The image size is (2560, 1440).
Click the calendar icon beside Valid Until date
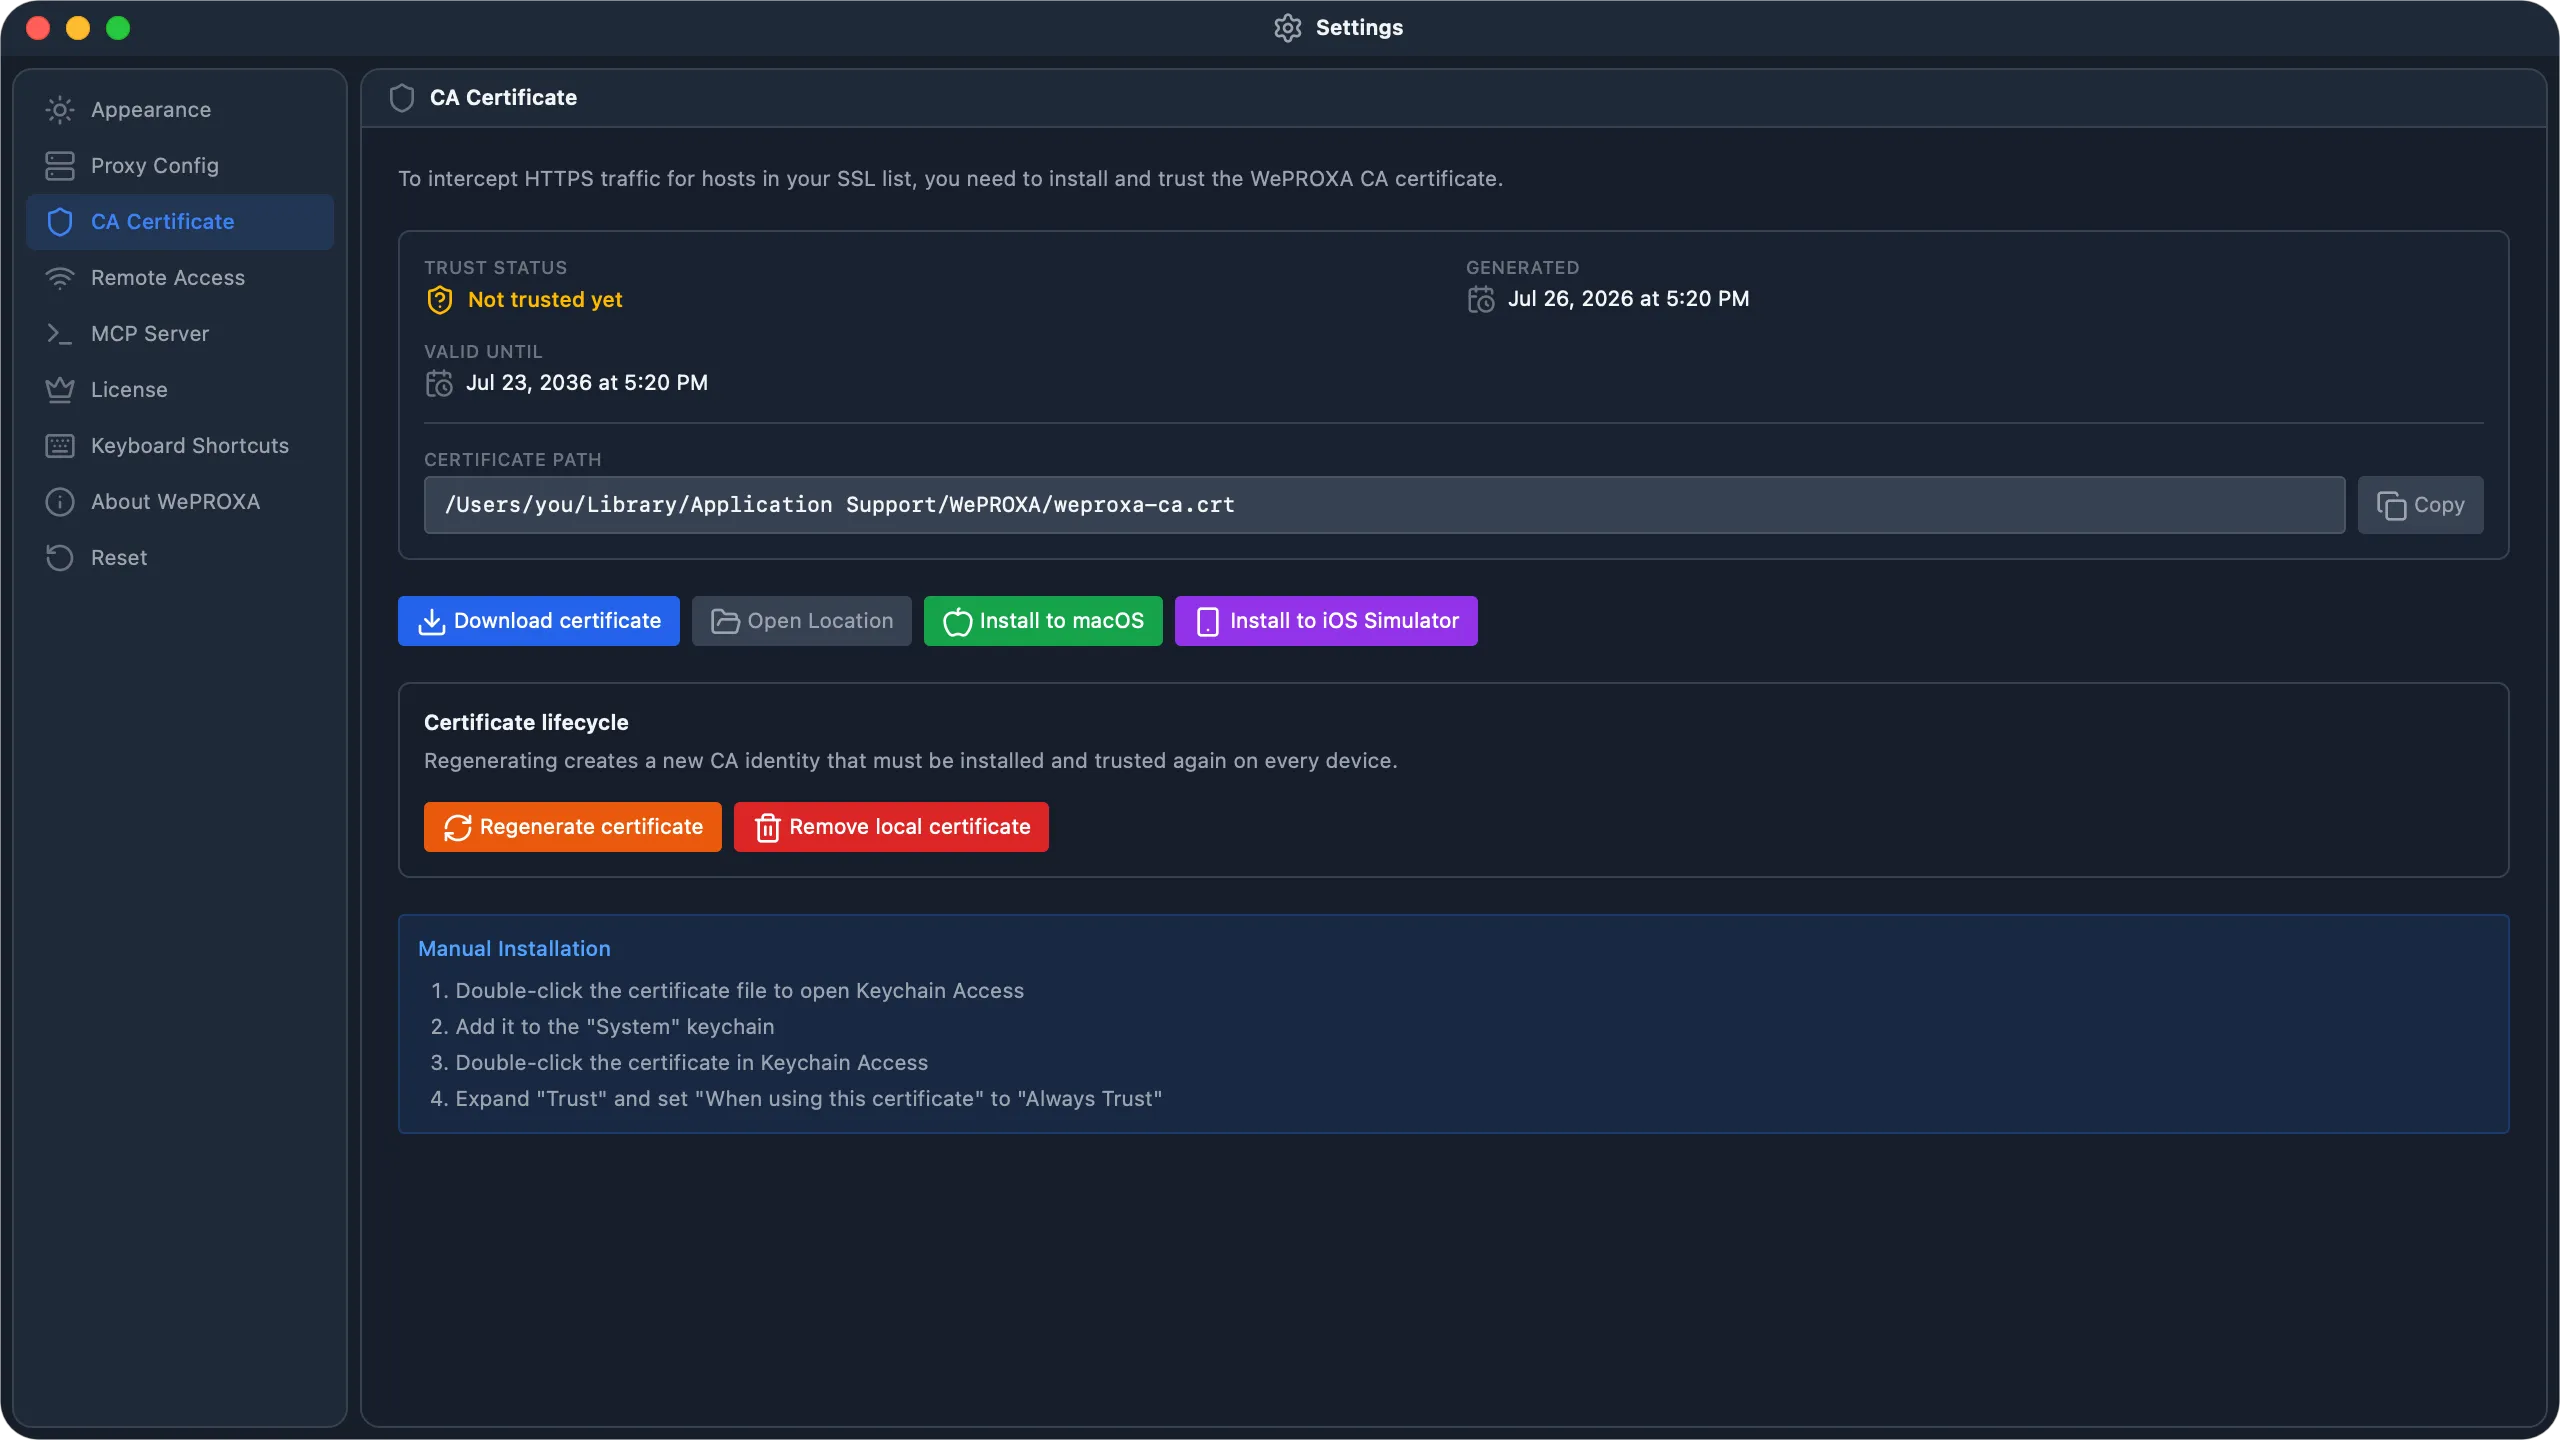[439, 383]
